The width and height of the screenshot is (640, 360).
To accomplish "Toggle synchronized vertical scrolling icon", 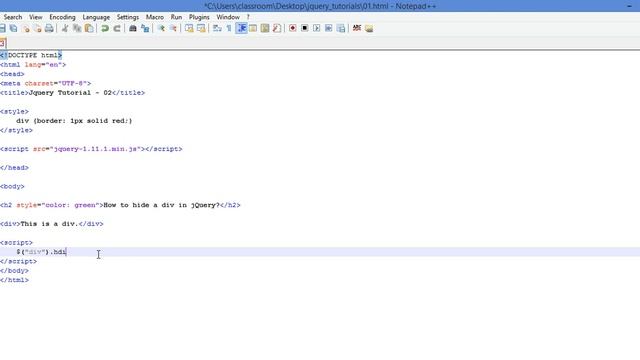I will tap(189, 28).
